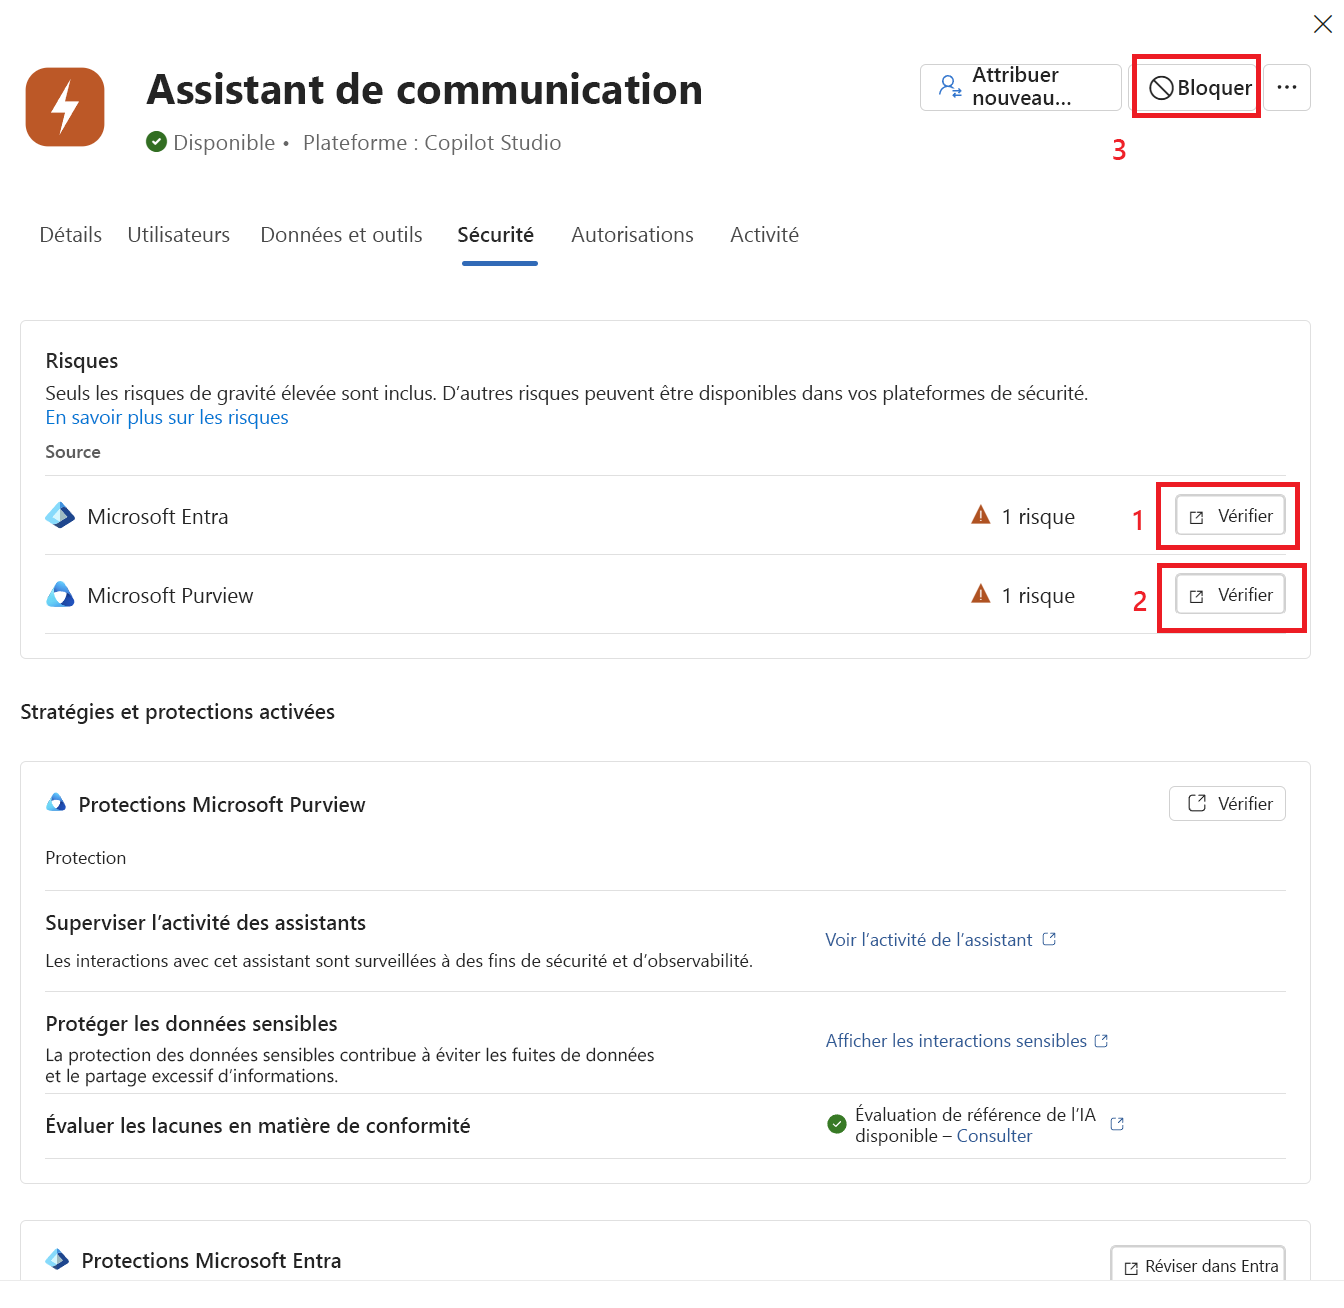
Task: Click the Plateforme : Copilot Studio text
Action: click(432, 143)
